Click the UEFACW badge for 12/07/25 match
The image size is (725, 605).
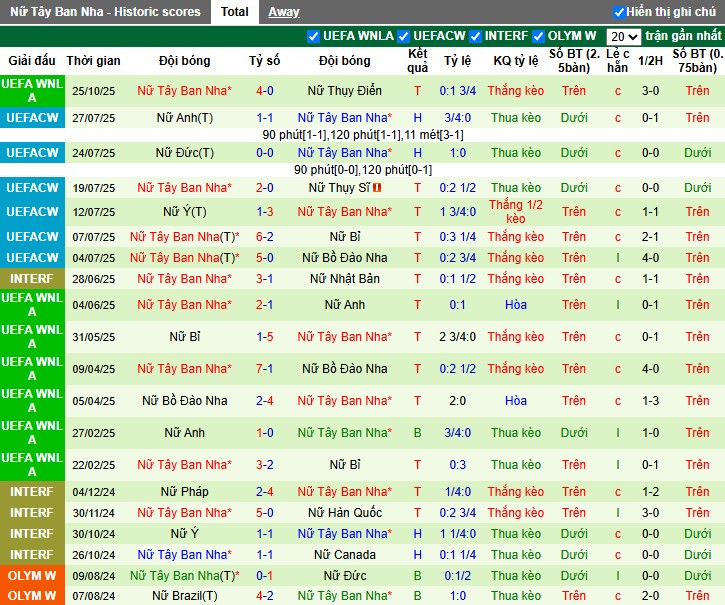pyautogui.click(x=32, y=212)
